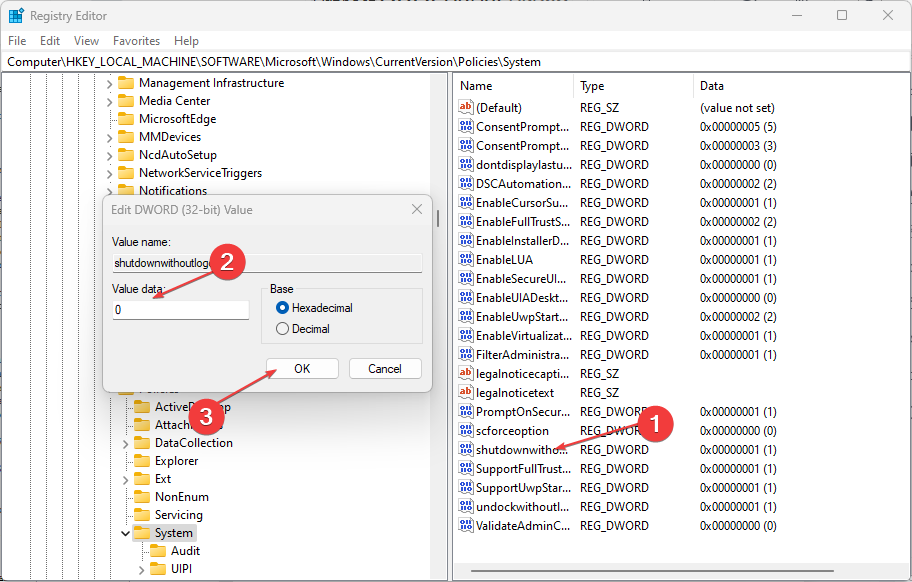
Task: Expand the MMDevices key
Action: 109,138
